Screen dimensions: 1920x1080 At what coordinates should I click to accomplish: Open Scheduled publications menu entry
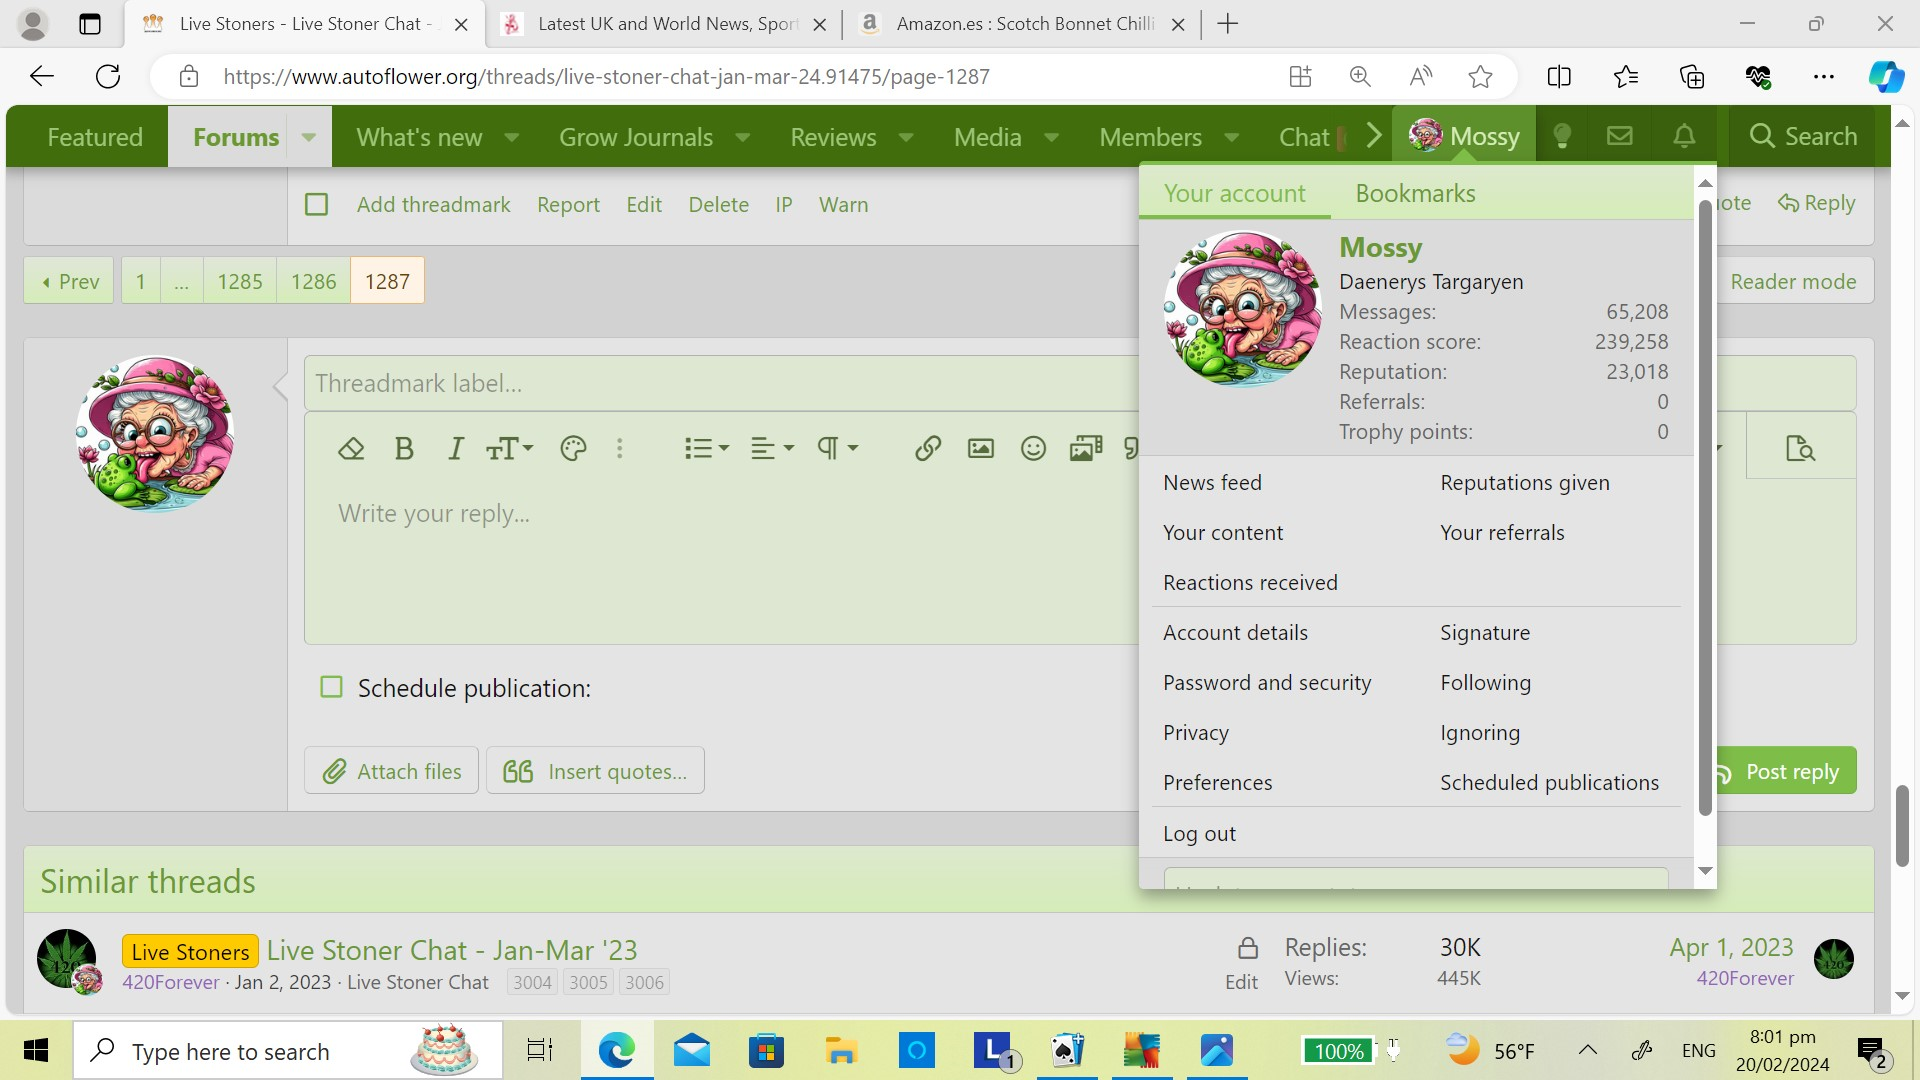(x=1549, y=783)
